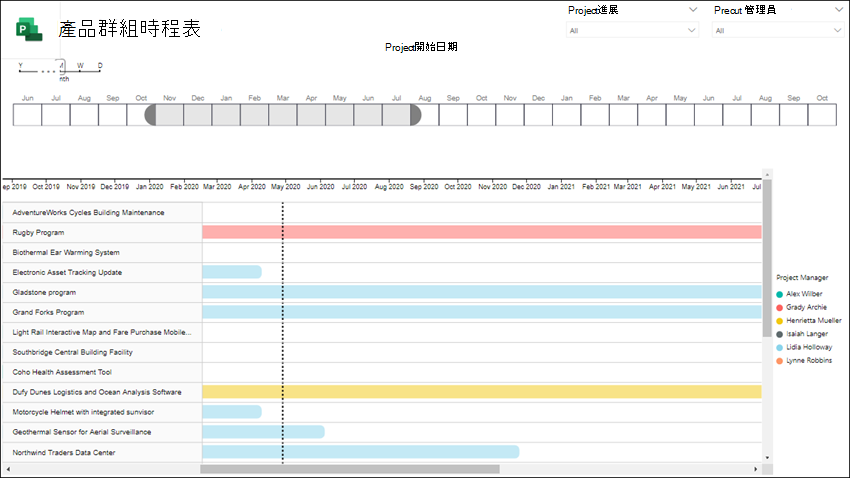Viewport: 850px width, 478px height.
Task: Click the Isaiah Langer legend entry
Action: (x=802, y=334)
